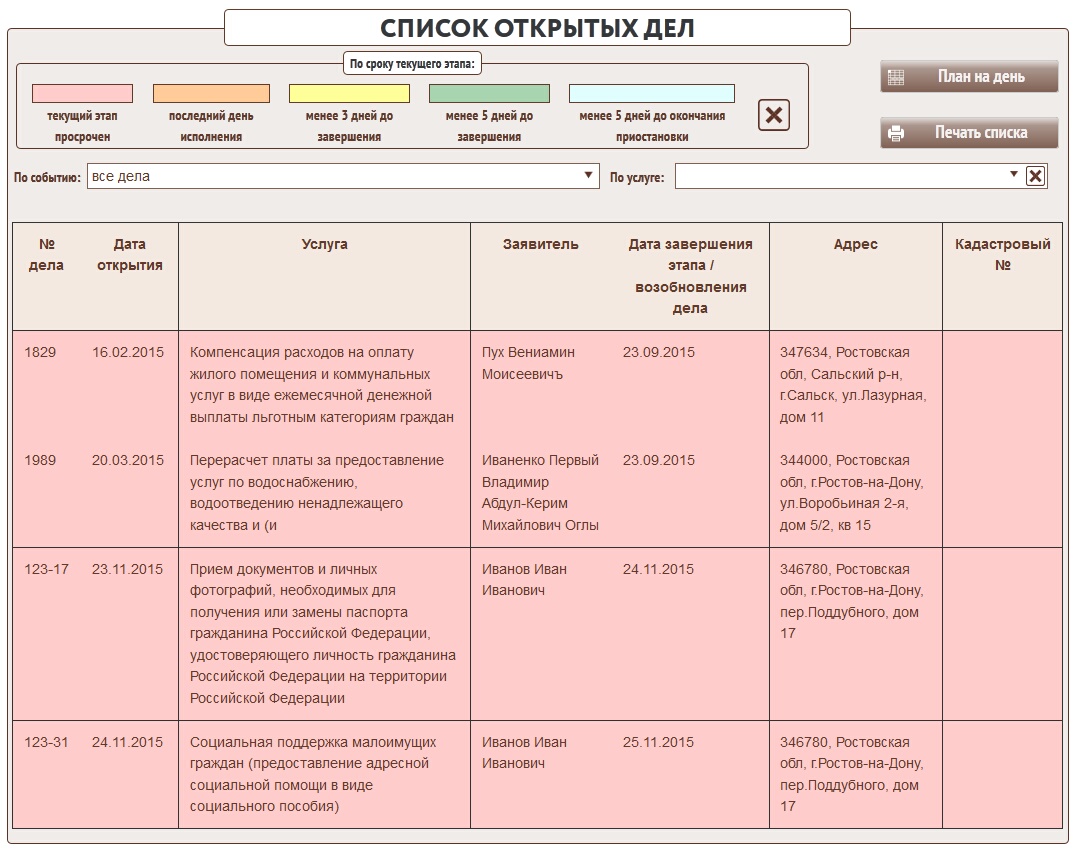Choose the green less-than-5-days swatch
Viewport: 1078px width, 851px height.
(x=489, y=93)
